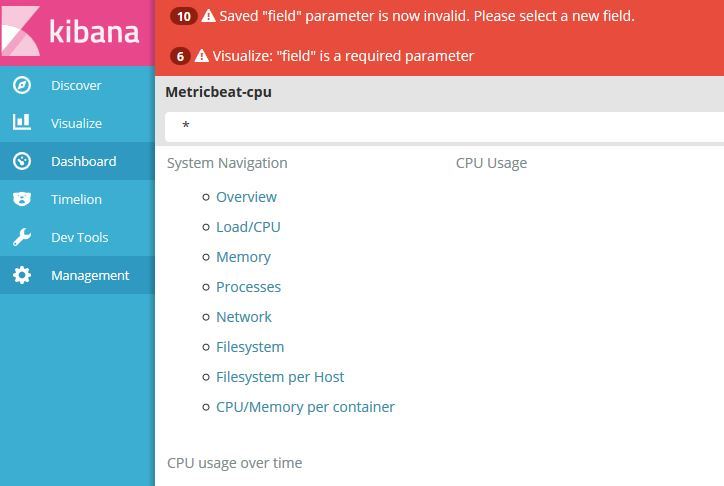
Task: Open the Filesystem per Host link
Action: coord(280,377)
